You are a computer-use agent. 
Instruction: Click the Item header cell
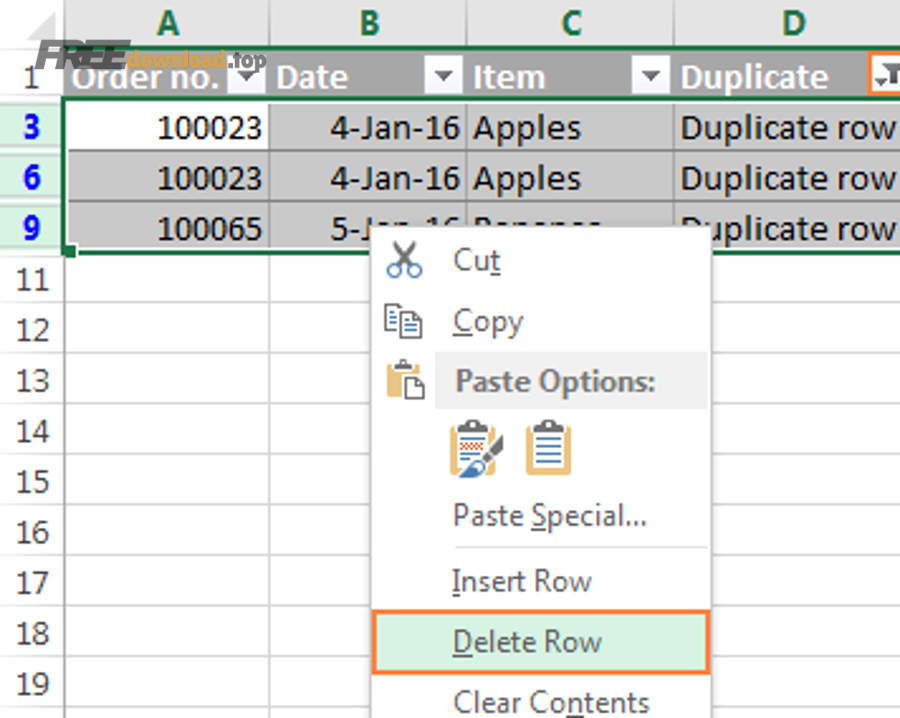(571, 76)
